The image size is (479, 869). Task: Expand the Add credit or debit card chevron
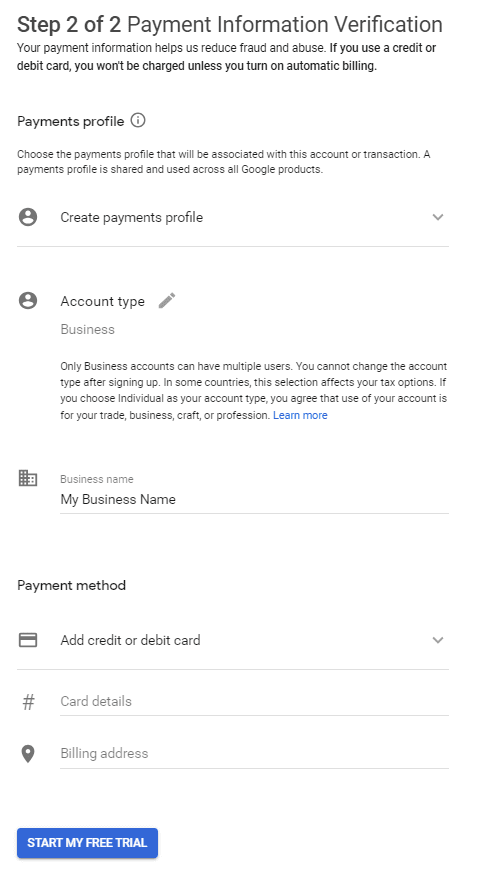438,640
